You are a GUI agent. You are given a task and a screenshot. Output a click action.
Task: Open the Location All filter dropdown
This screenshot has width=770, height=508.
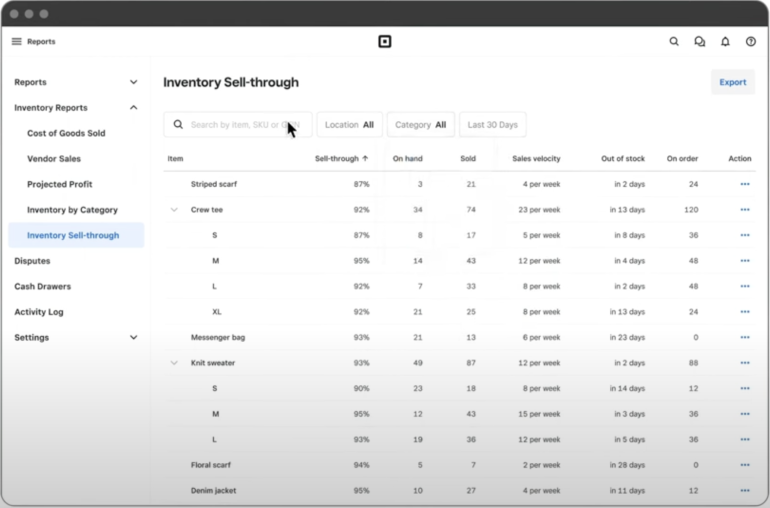349,125
